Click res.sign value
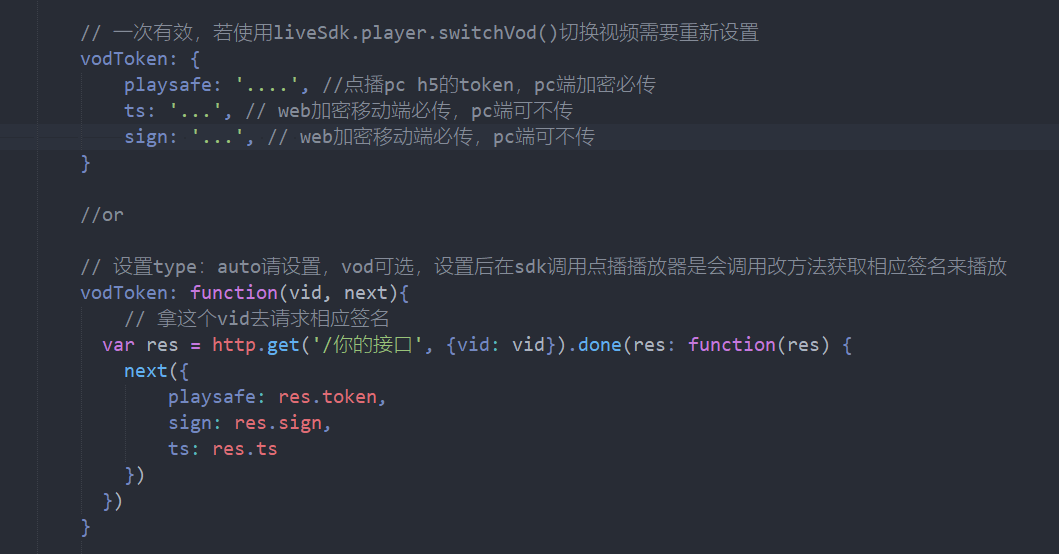Viewport: 1059px width, 554px height. (282, 423)
